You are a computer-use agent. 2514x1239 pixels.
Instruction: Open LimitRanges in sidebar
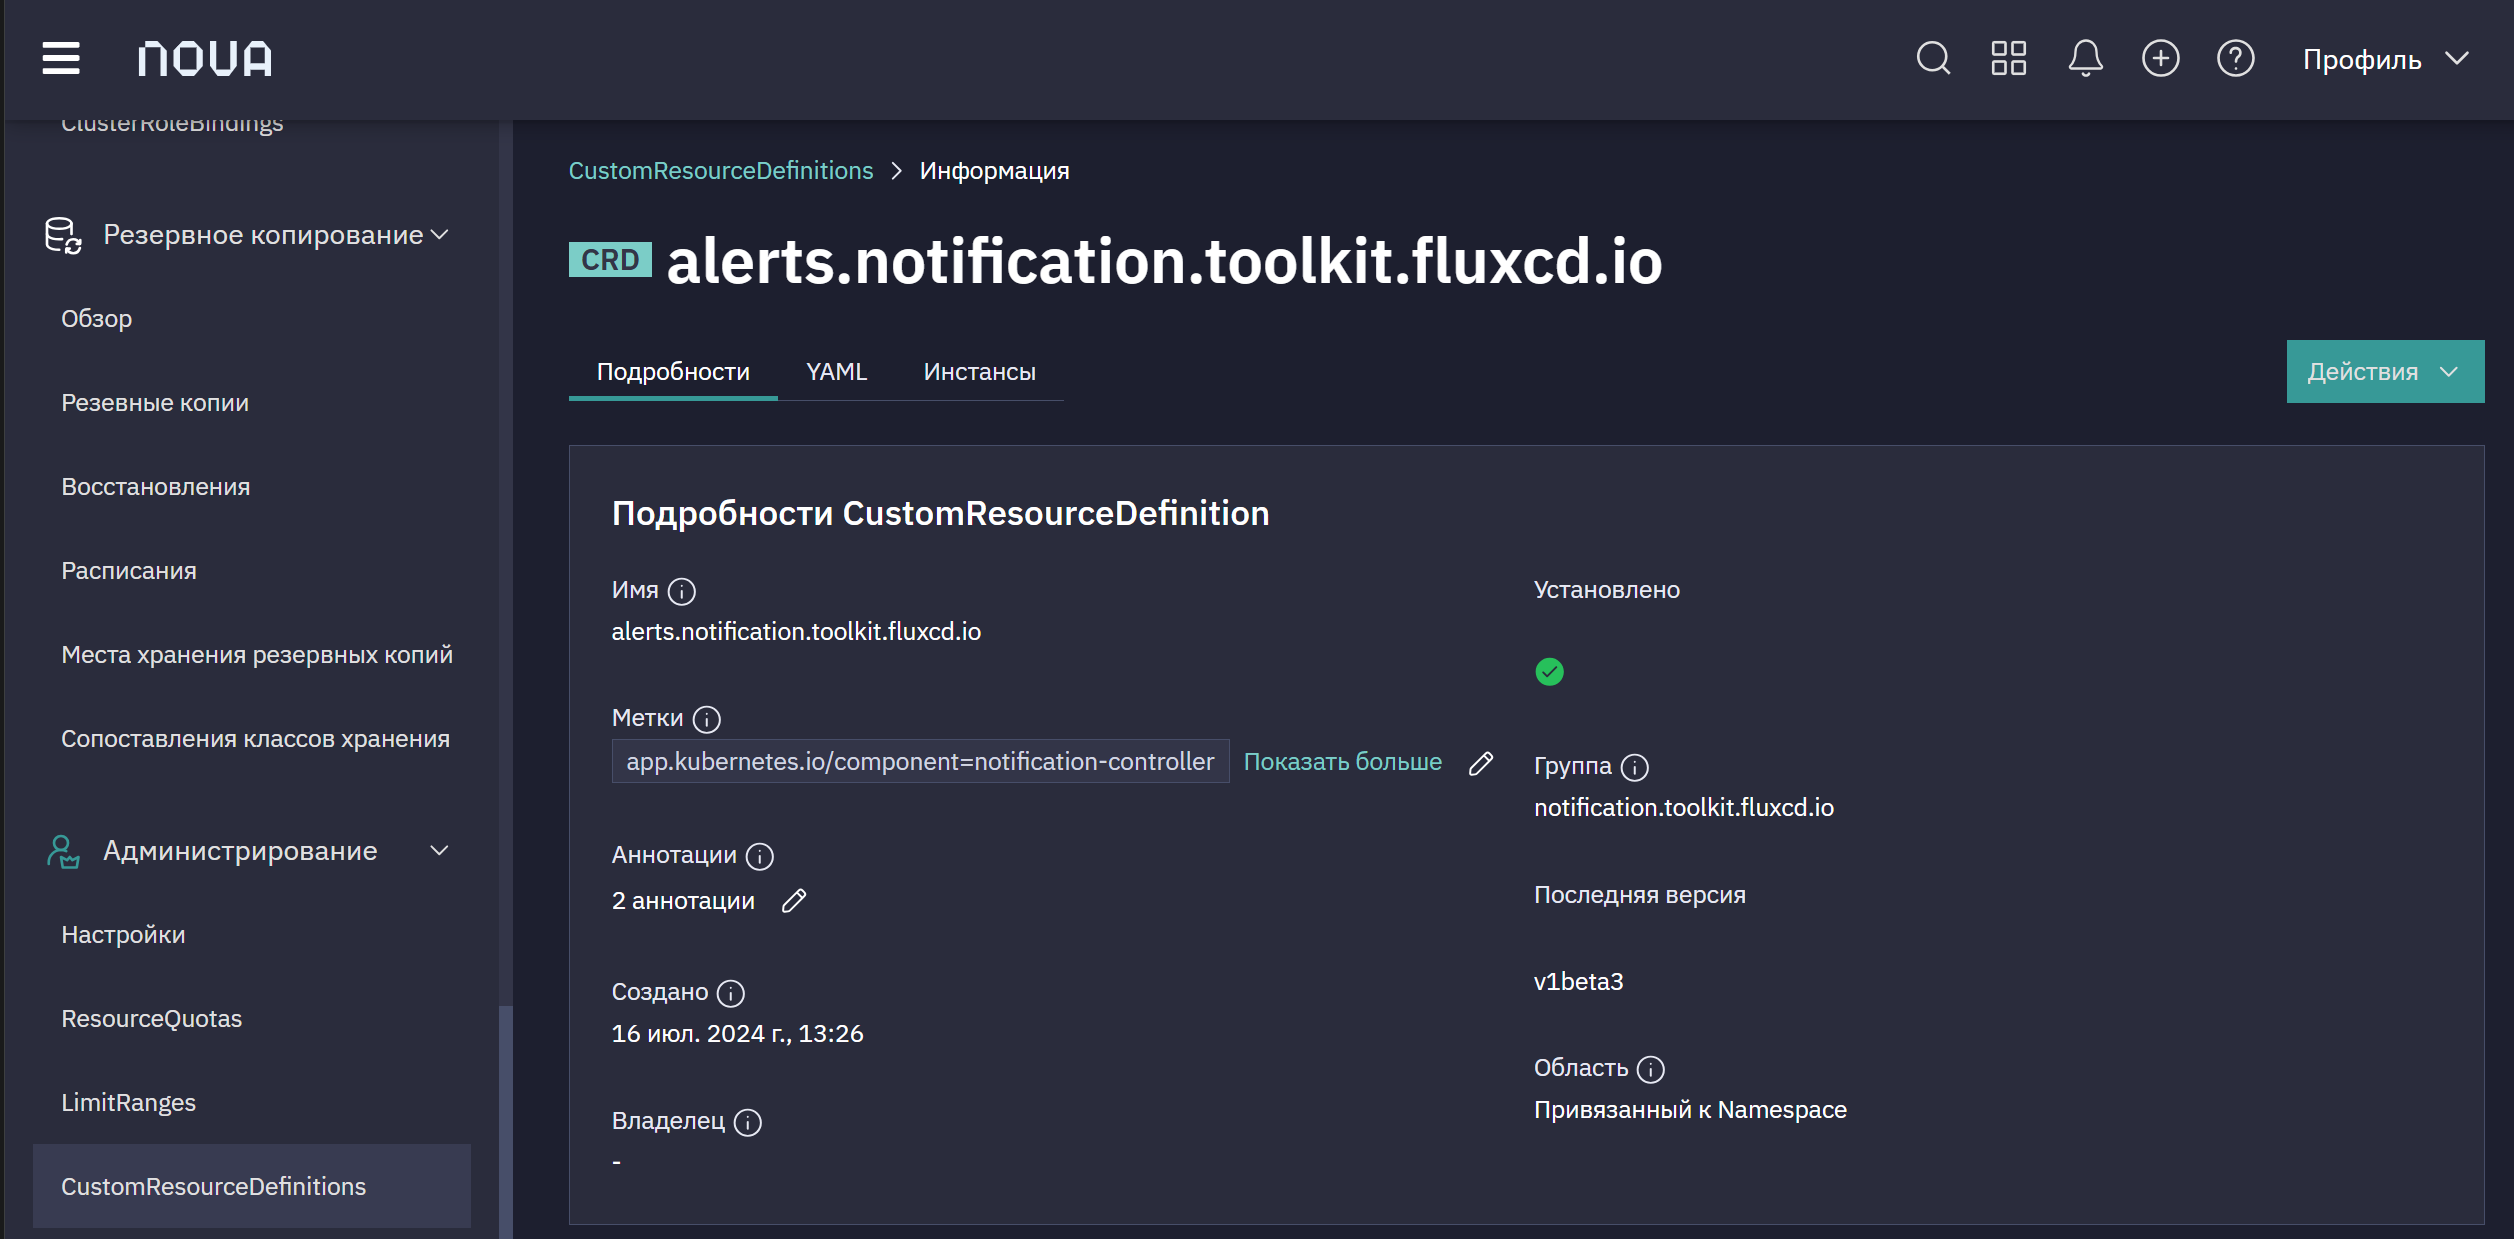coord(128,1103)
